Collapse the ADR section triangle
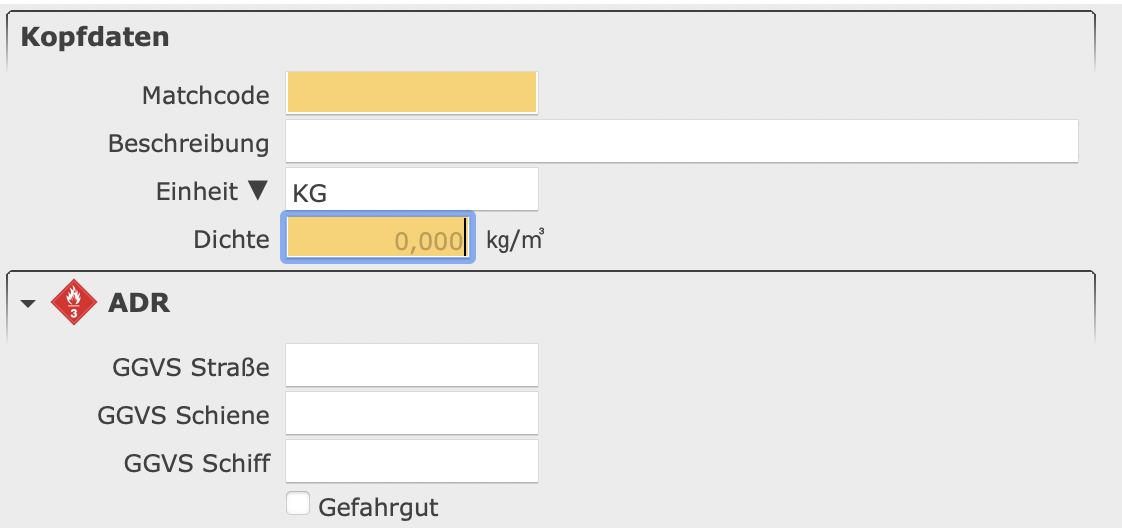Image resolution: width=1122 pixels, height=528 pixels. coord(29,304)
